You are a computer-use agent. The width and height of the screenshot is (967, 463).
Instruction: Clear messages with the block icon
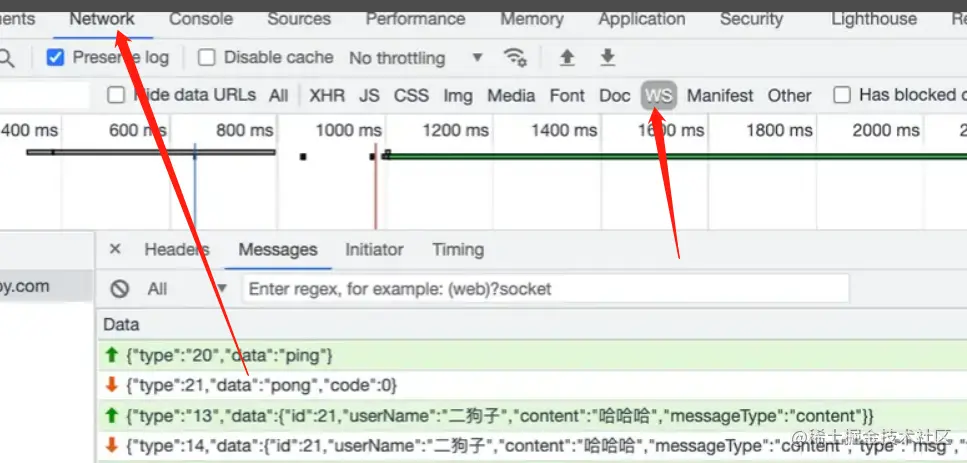pyautogui.click(x=120, y=289)
